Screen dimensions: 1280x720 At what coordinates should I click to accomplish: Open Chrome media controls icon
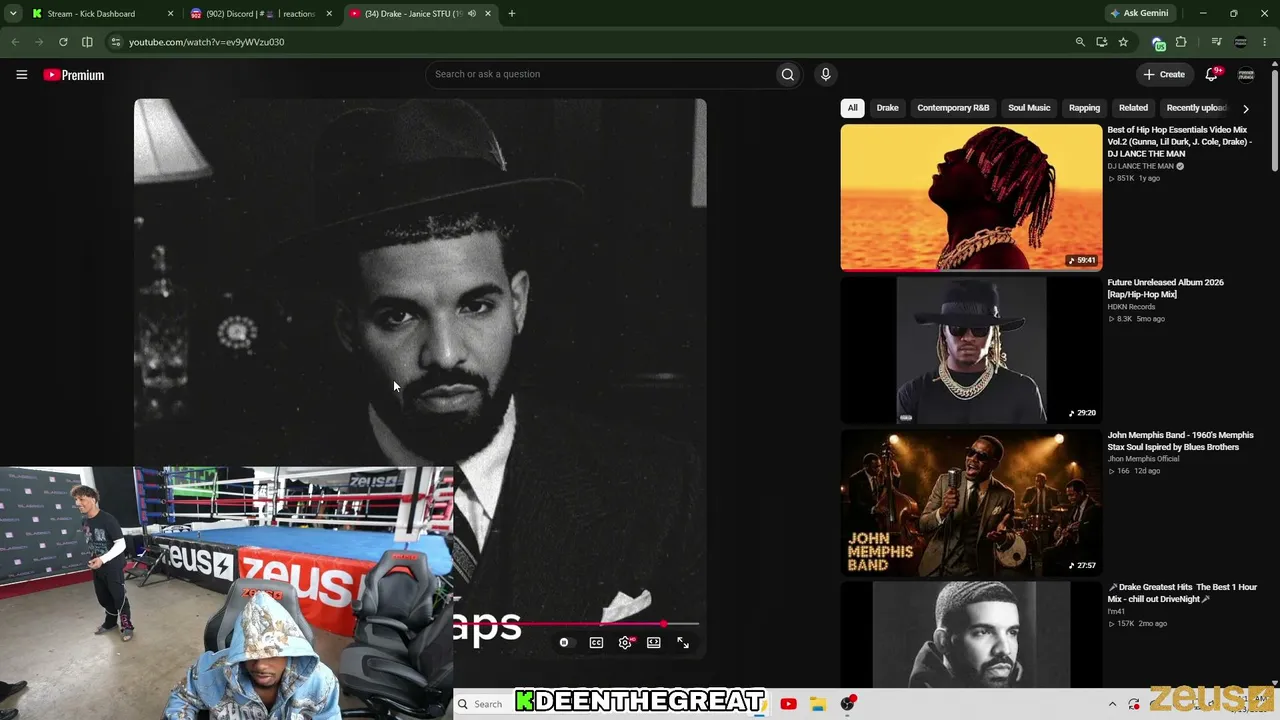click(1216, 42)
